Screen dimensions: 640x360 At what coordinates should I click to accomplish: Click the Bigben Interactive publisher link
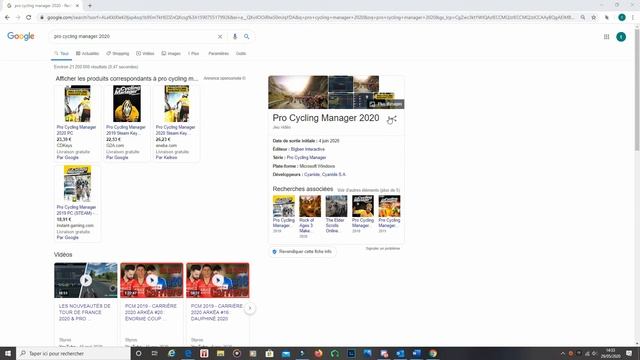[308, 149]
